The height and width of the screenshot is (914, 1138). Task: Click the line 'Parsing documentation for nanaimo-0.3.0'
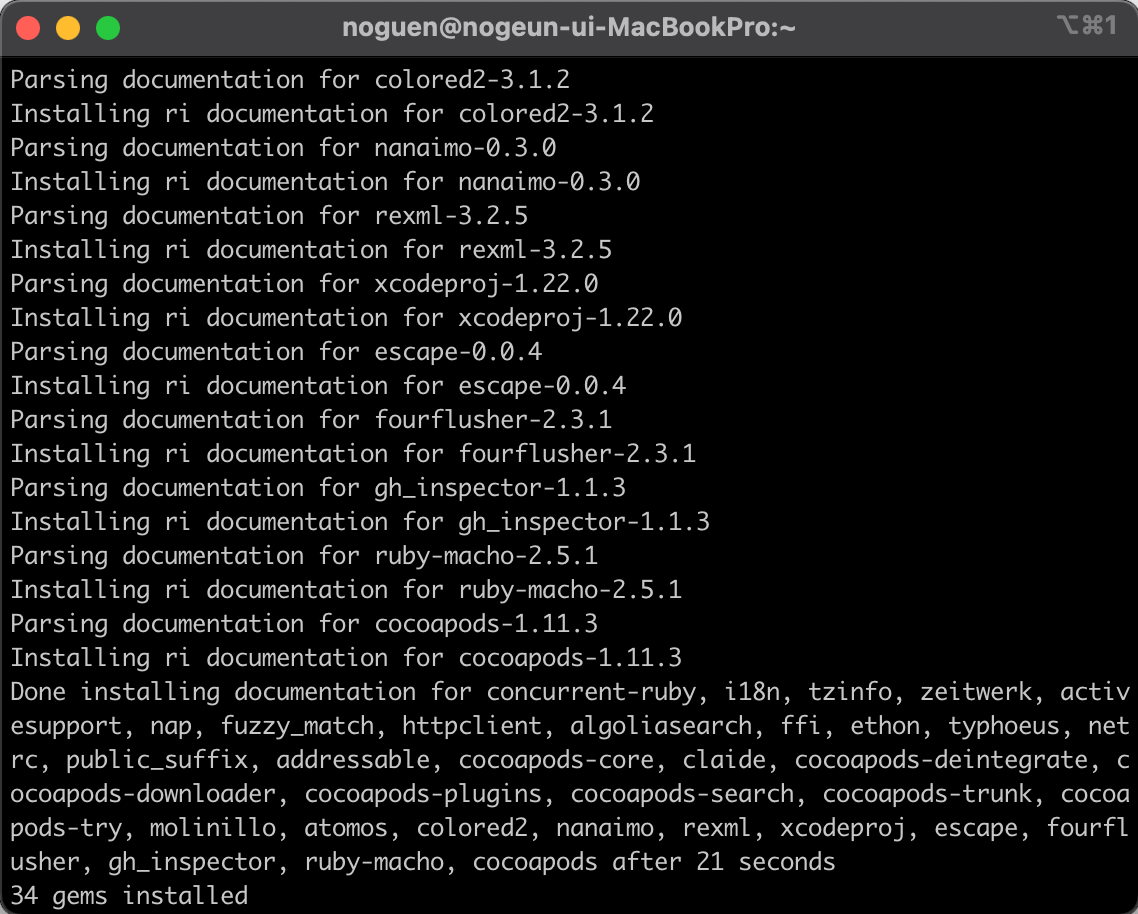283,147
